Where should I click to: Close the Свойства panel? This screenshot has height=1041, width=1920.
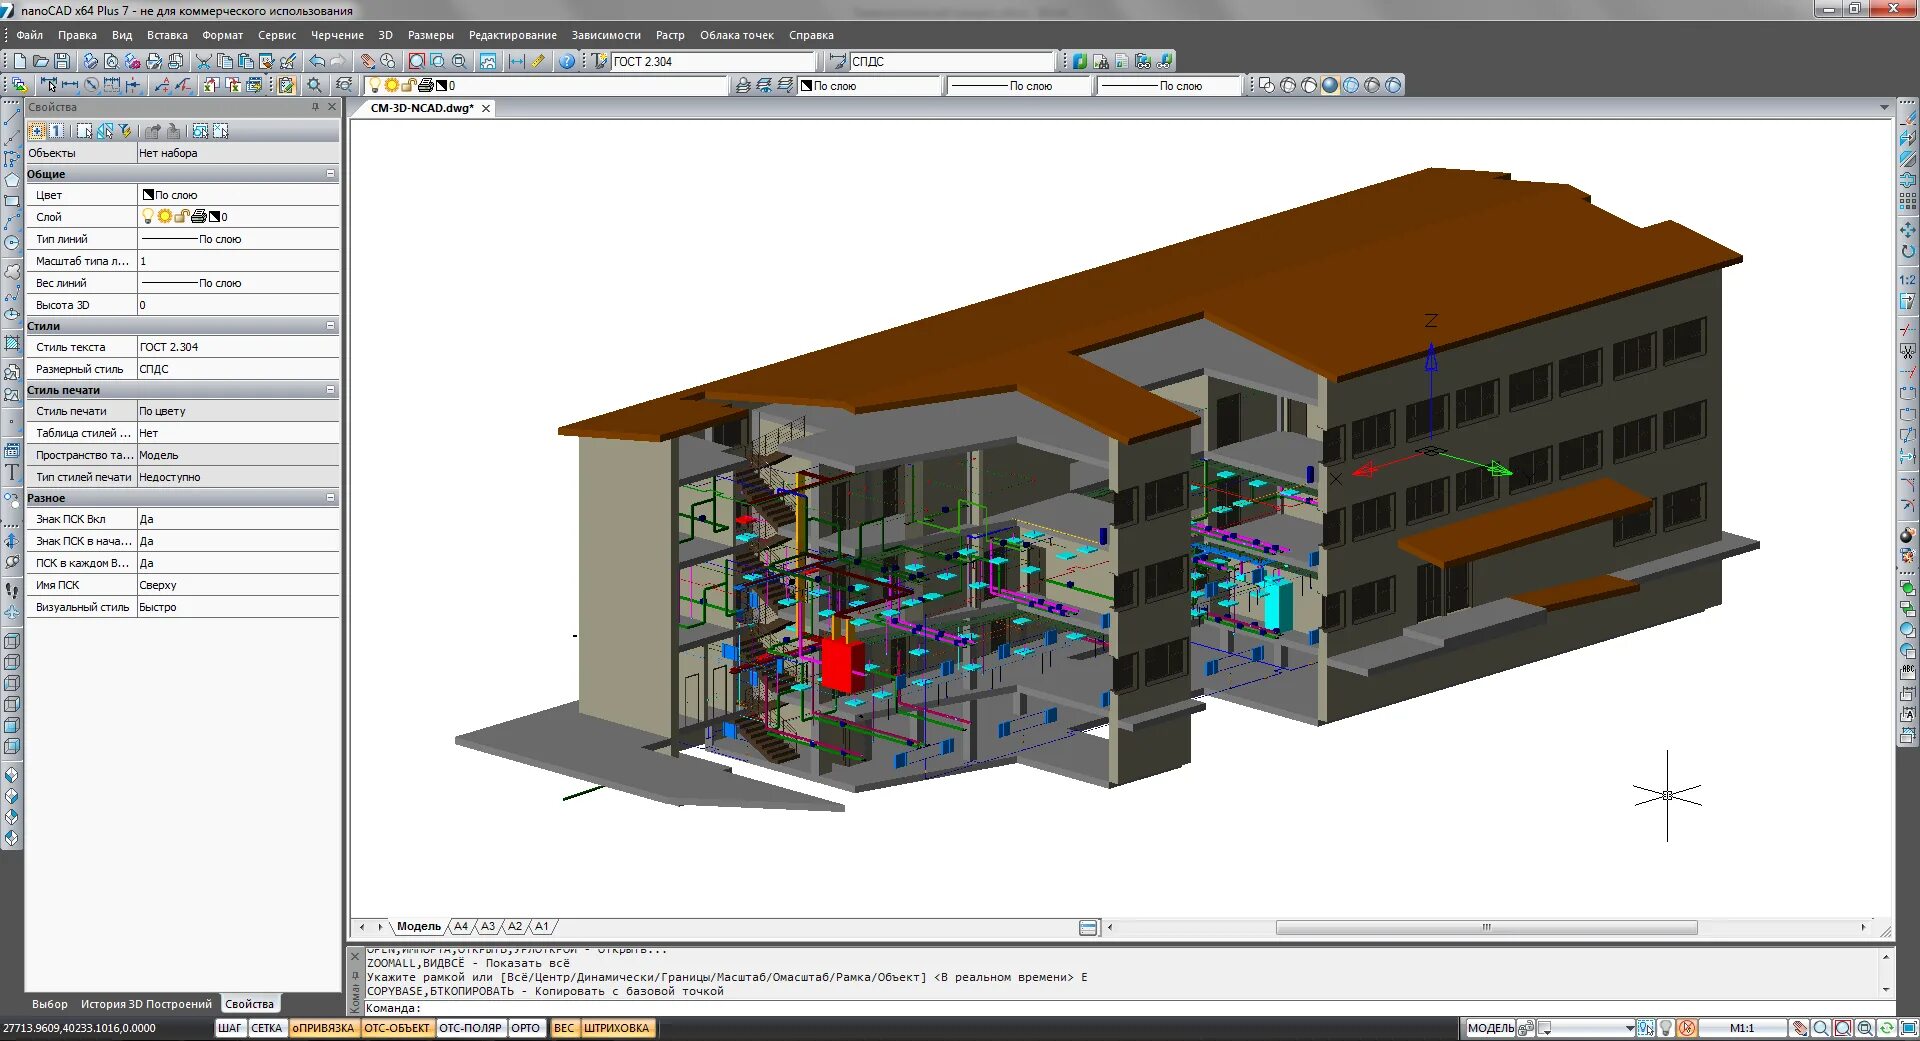pos(332,107)
